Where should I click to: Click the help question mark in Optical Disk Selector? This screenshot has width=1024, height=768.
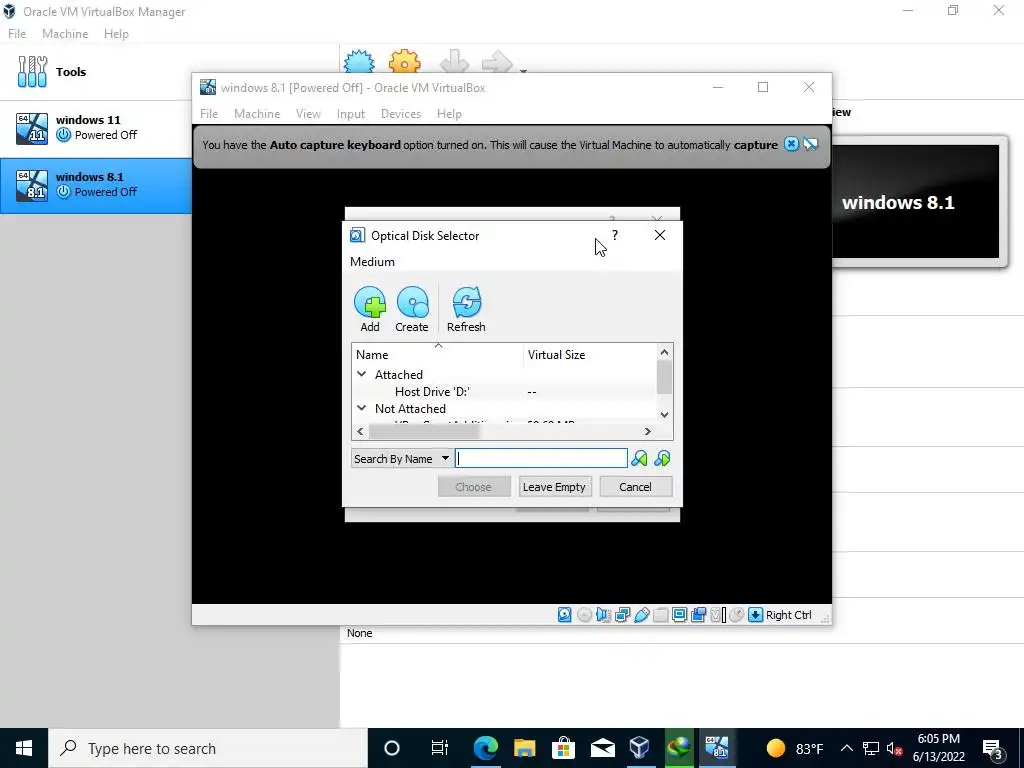[x=615, y=235]
